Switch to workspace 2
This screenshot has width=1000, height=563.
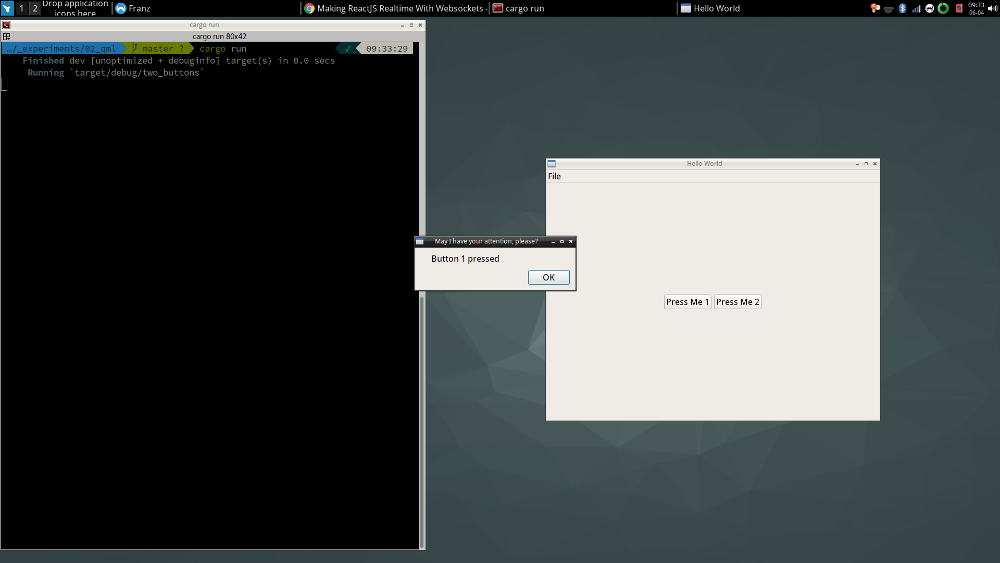(x=34, y=8)
